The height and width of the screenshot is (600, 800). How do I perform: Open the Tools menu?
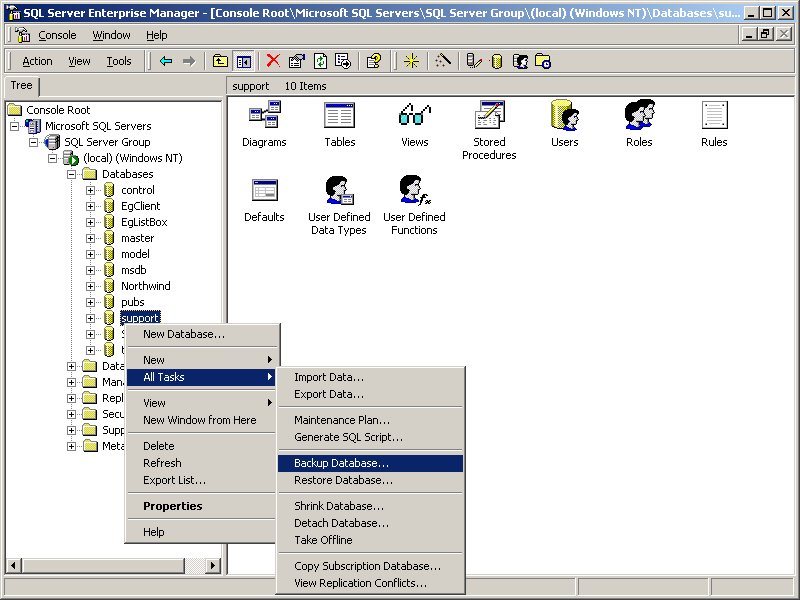[119, 61]
